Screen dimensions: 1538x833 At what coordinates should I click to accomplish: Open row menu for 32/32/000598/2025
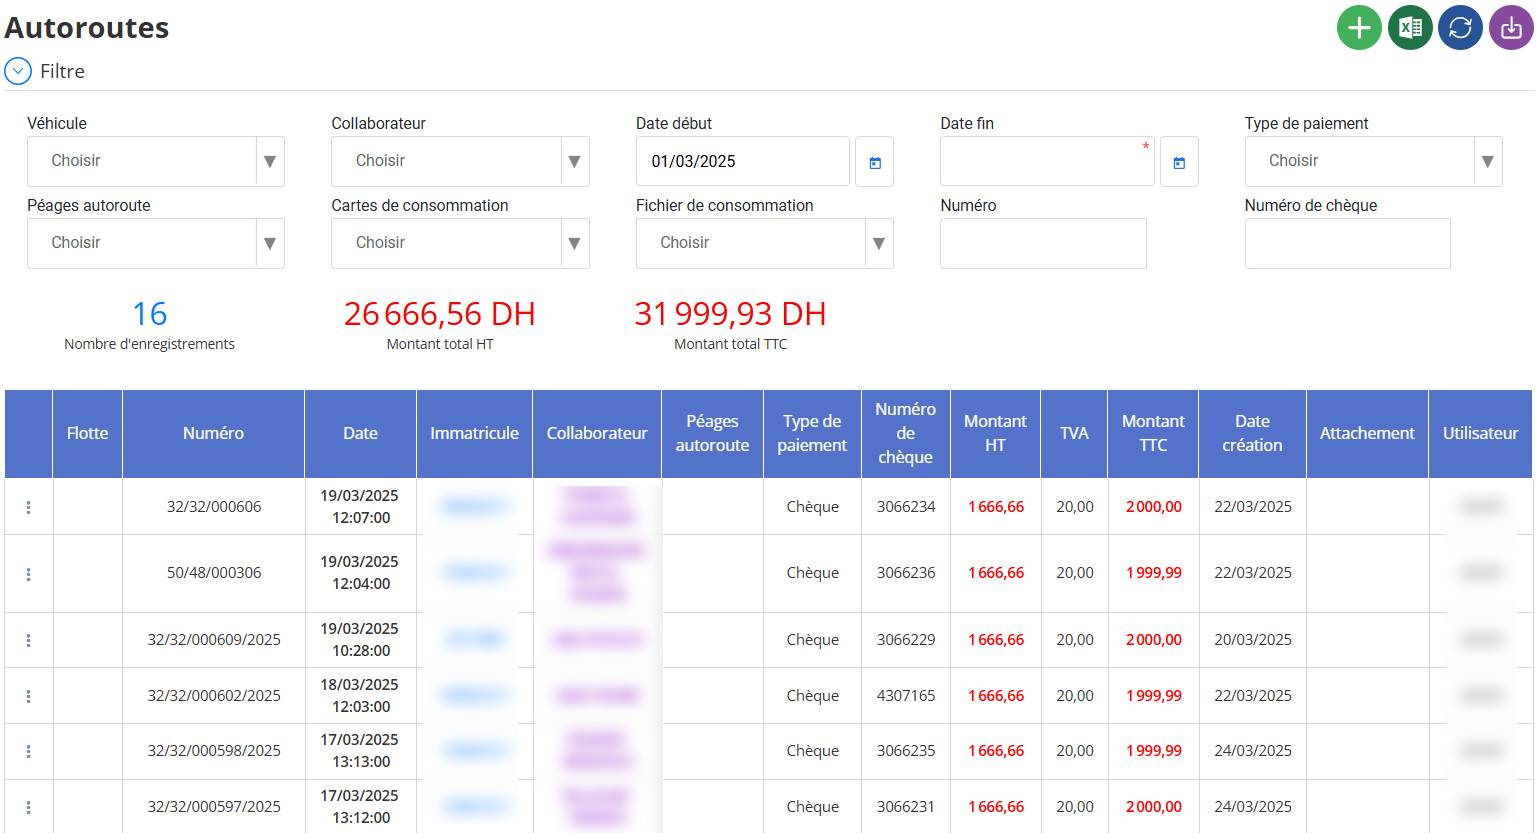pos(28,751)
